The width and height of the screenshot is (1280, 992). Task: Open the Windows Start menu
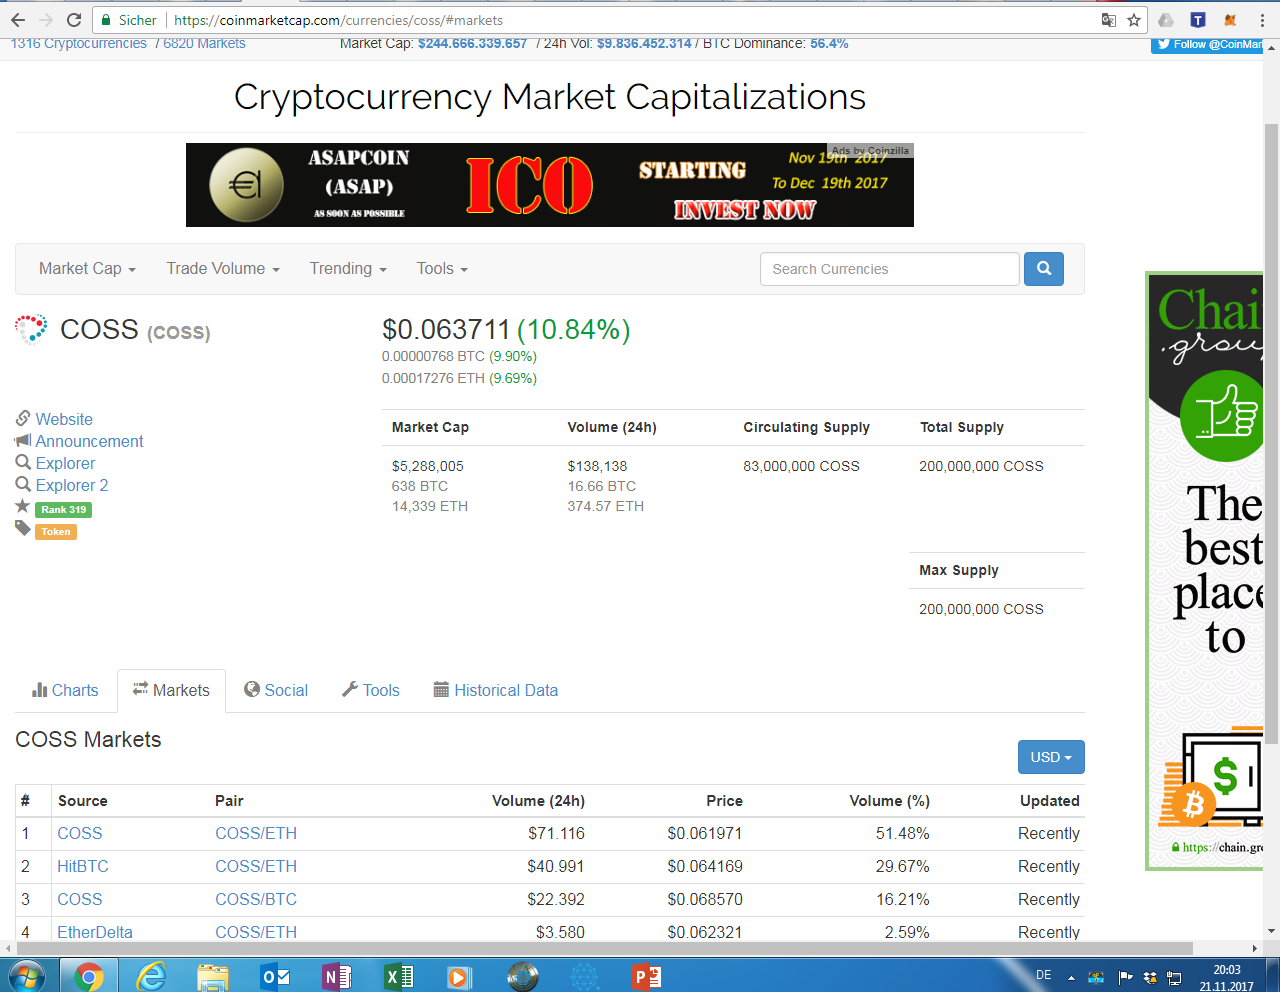pyautogui.click(x=26, y=976)
